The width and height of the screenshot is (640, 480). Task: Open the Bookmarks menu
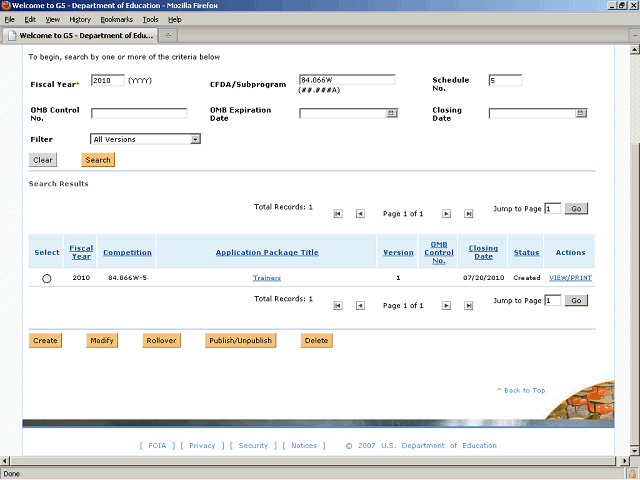pyautogui.click(x=117, y=20)
